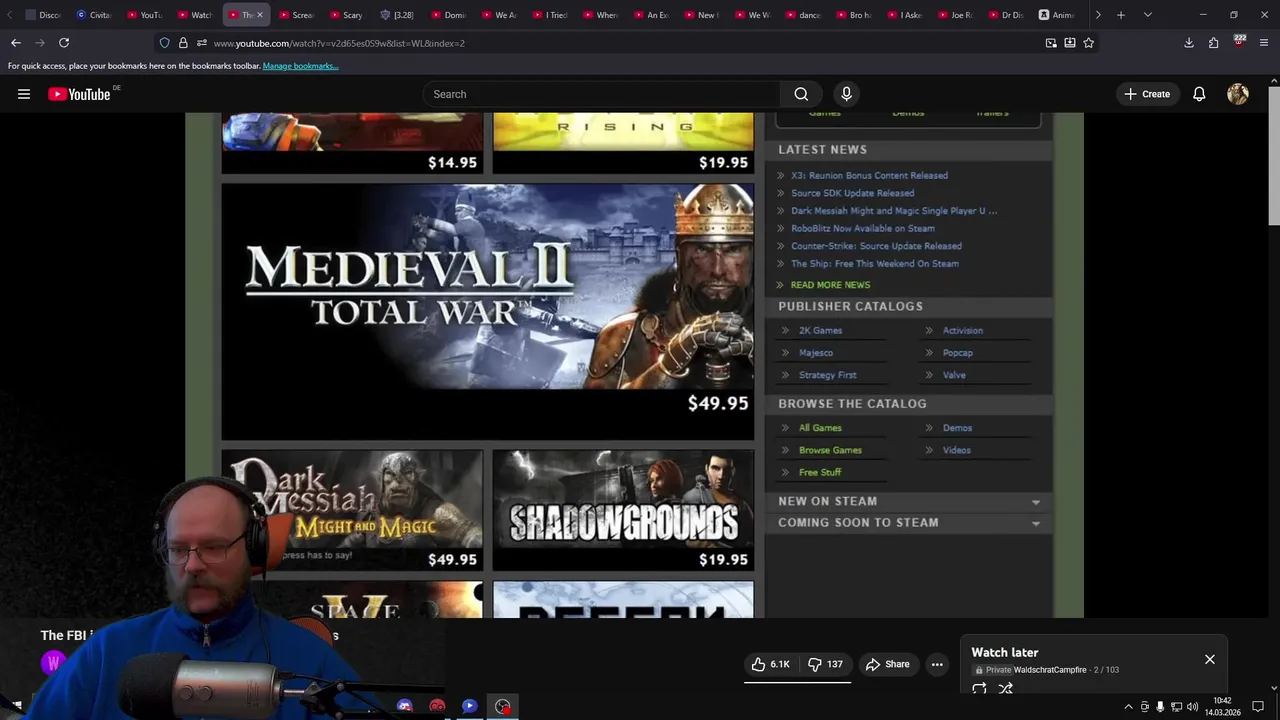Open the list all tabs dropdown

pyautogui.click(x=1147, y=15)
